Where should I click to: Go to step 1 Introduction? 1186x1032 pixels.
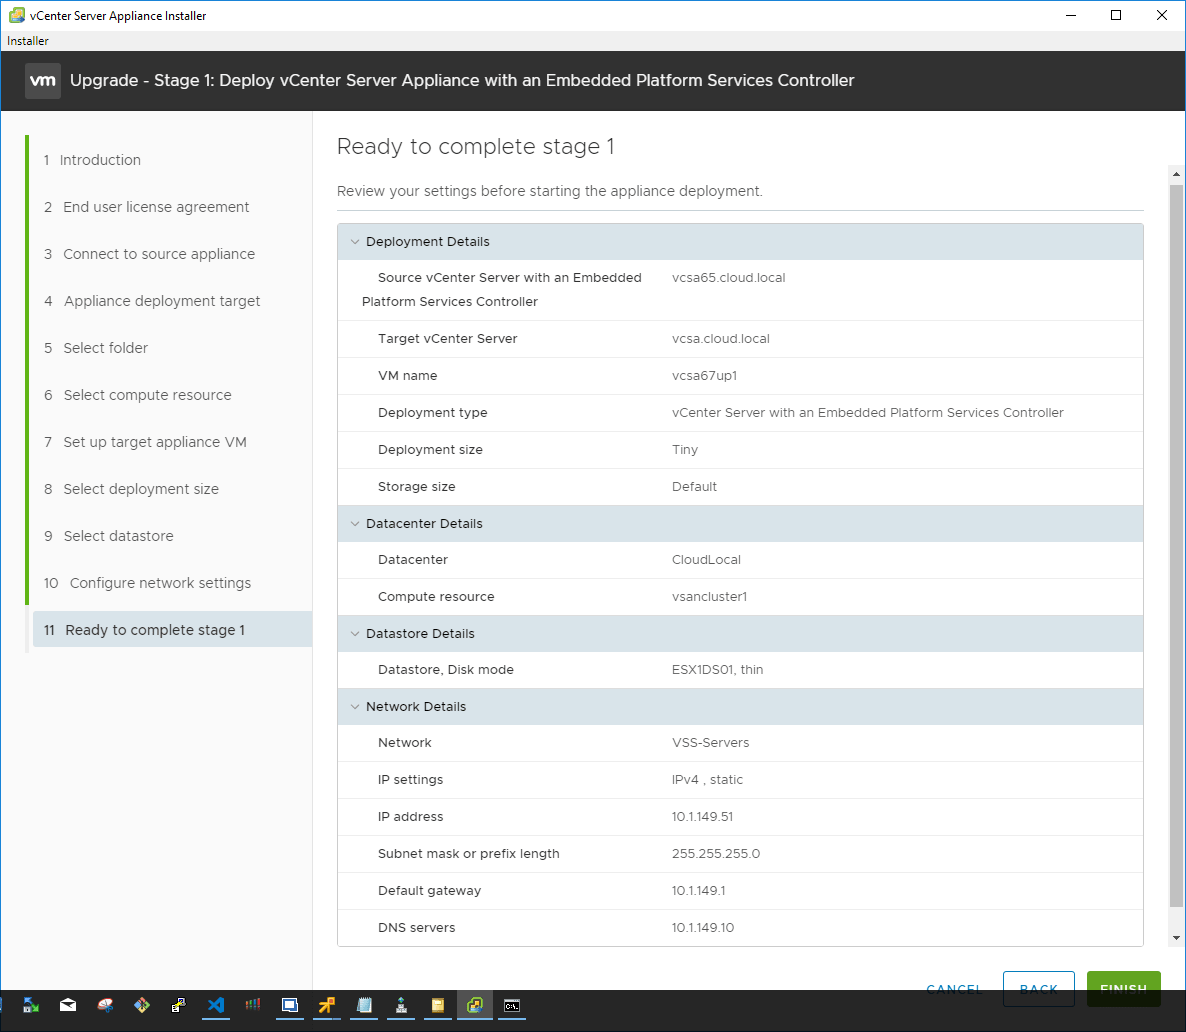click(92, 160)
